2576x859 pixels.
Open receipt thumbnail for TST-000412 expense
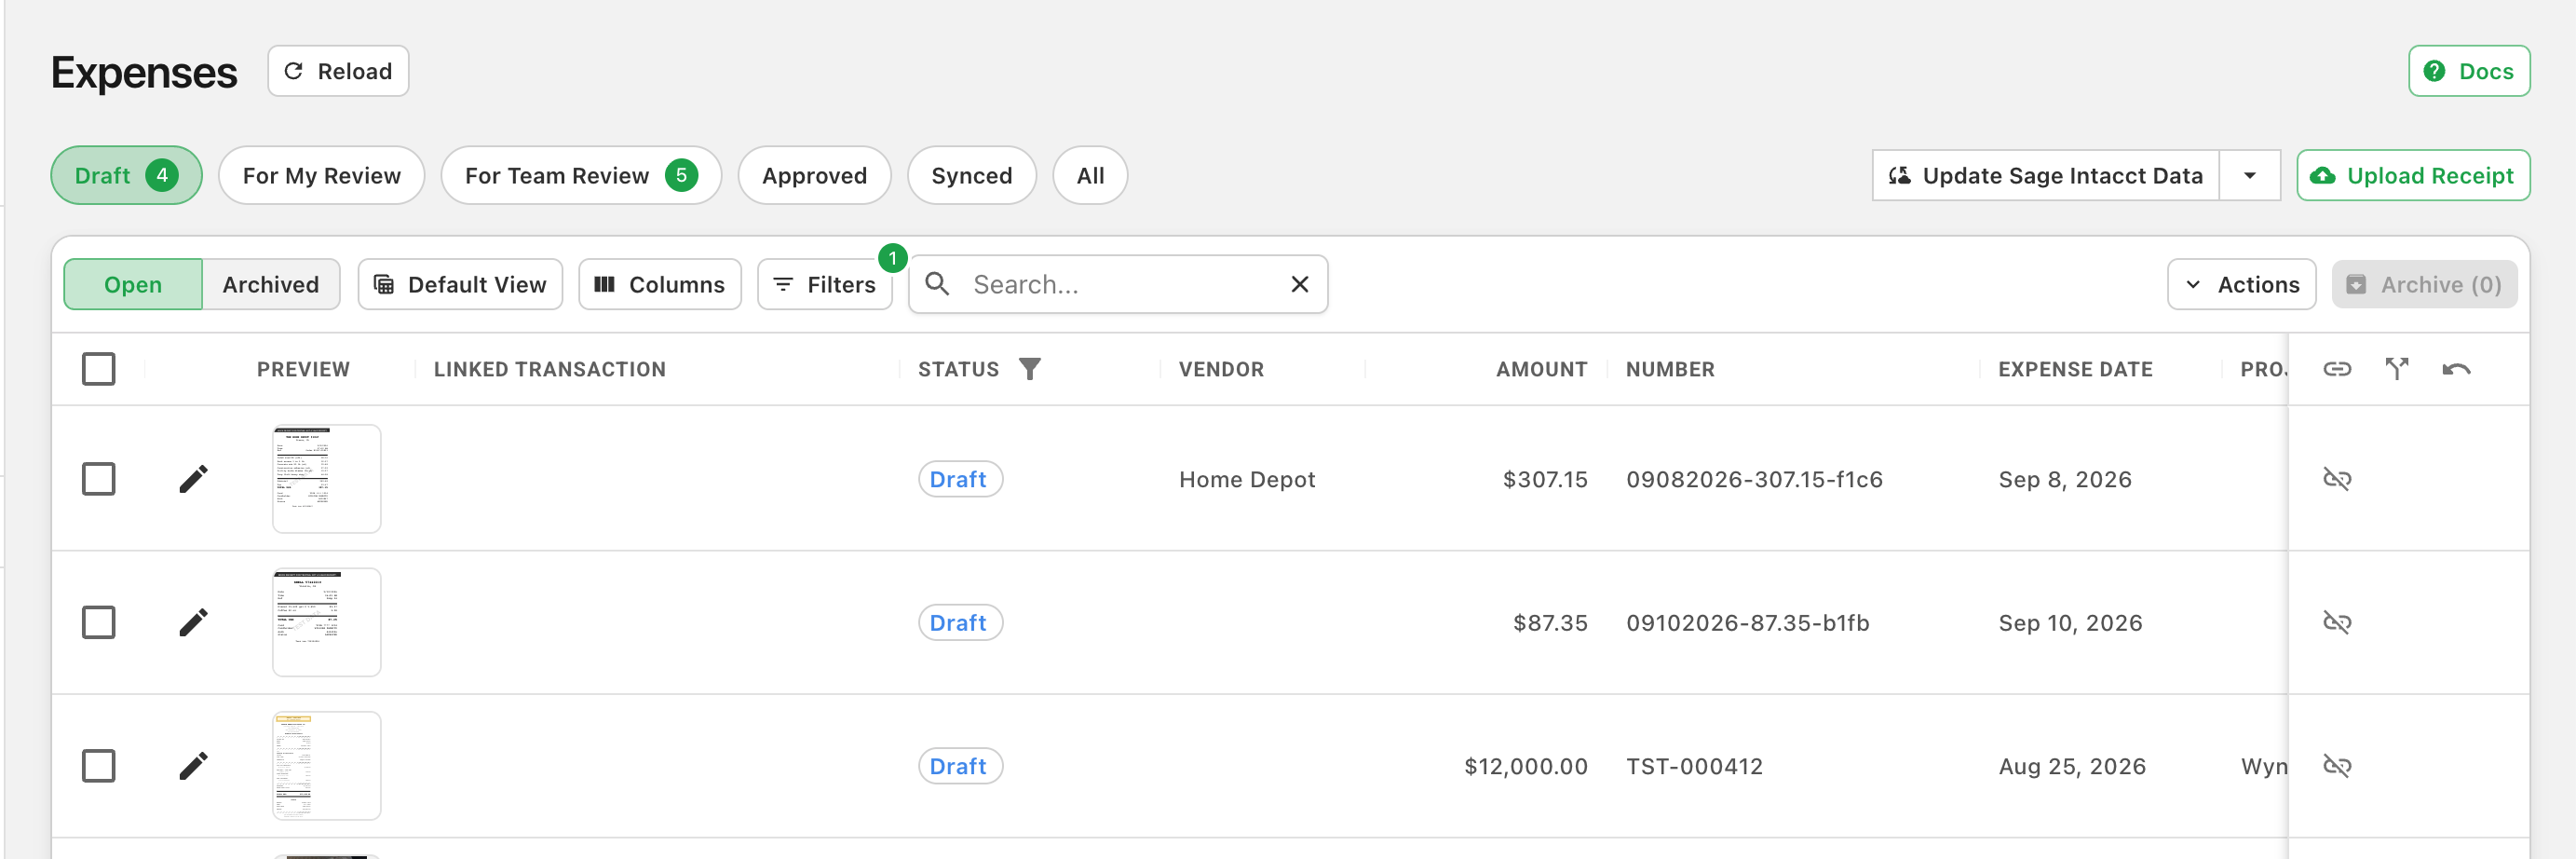[326, 766]
